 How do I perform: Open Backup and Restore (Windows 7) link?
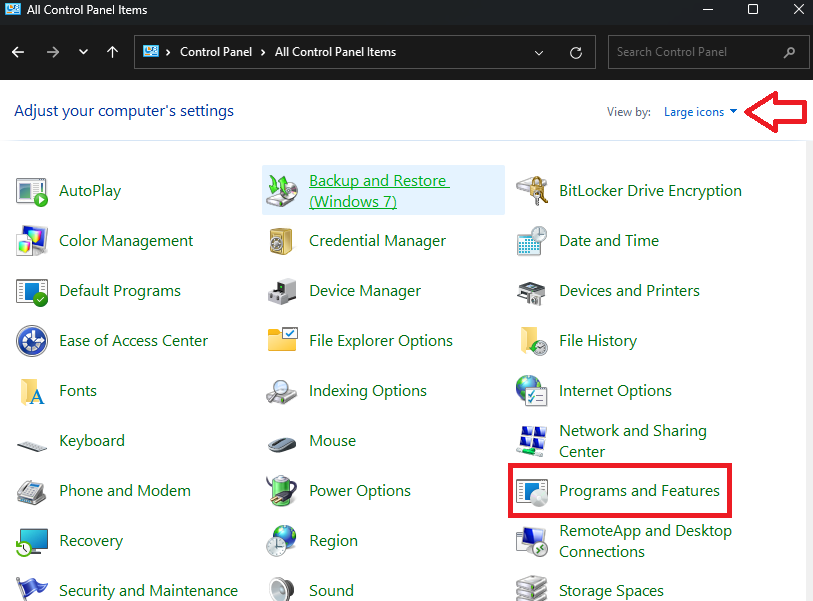point(378,191)
